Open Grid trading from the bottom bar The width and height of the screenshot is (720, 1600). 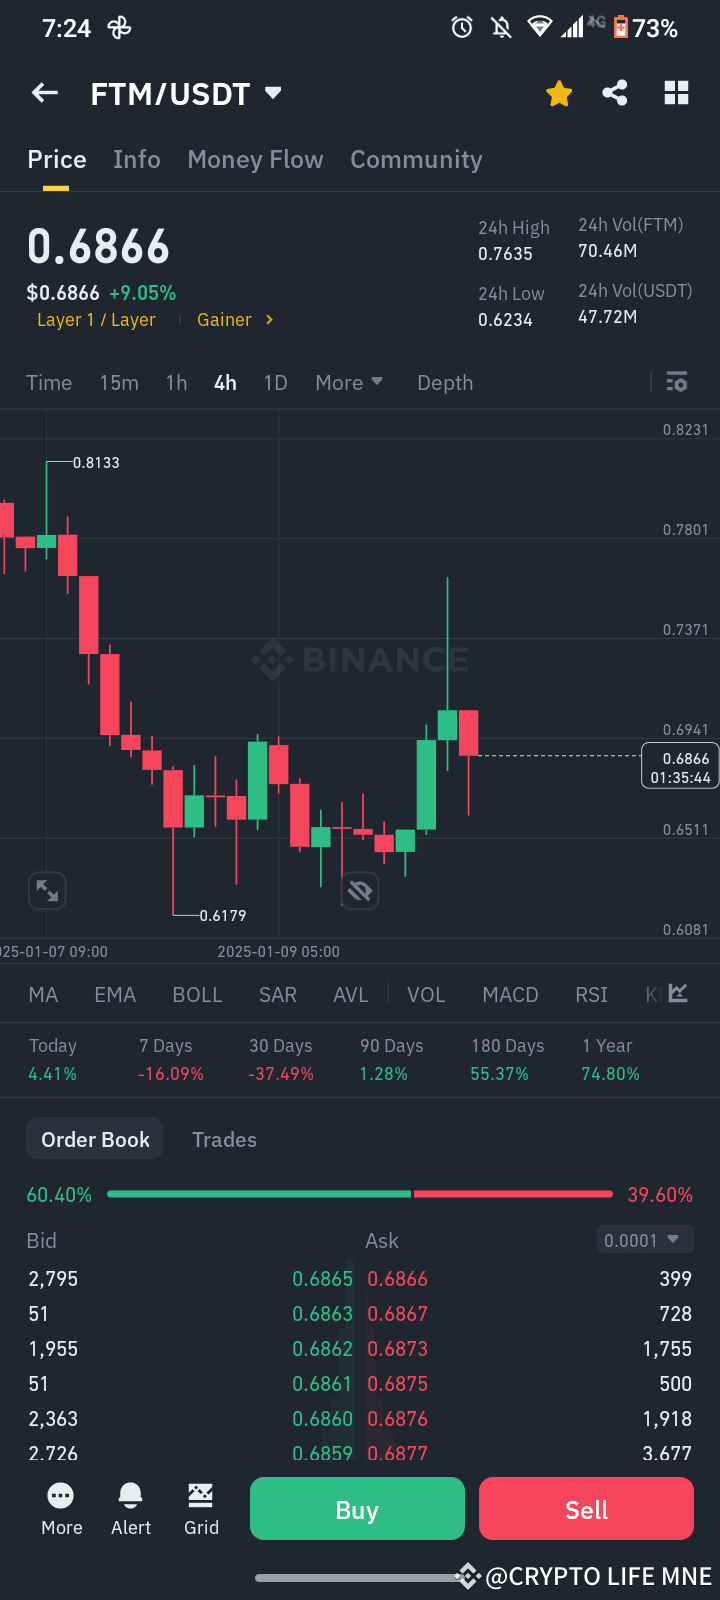(201, 1508)
